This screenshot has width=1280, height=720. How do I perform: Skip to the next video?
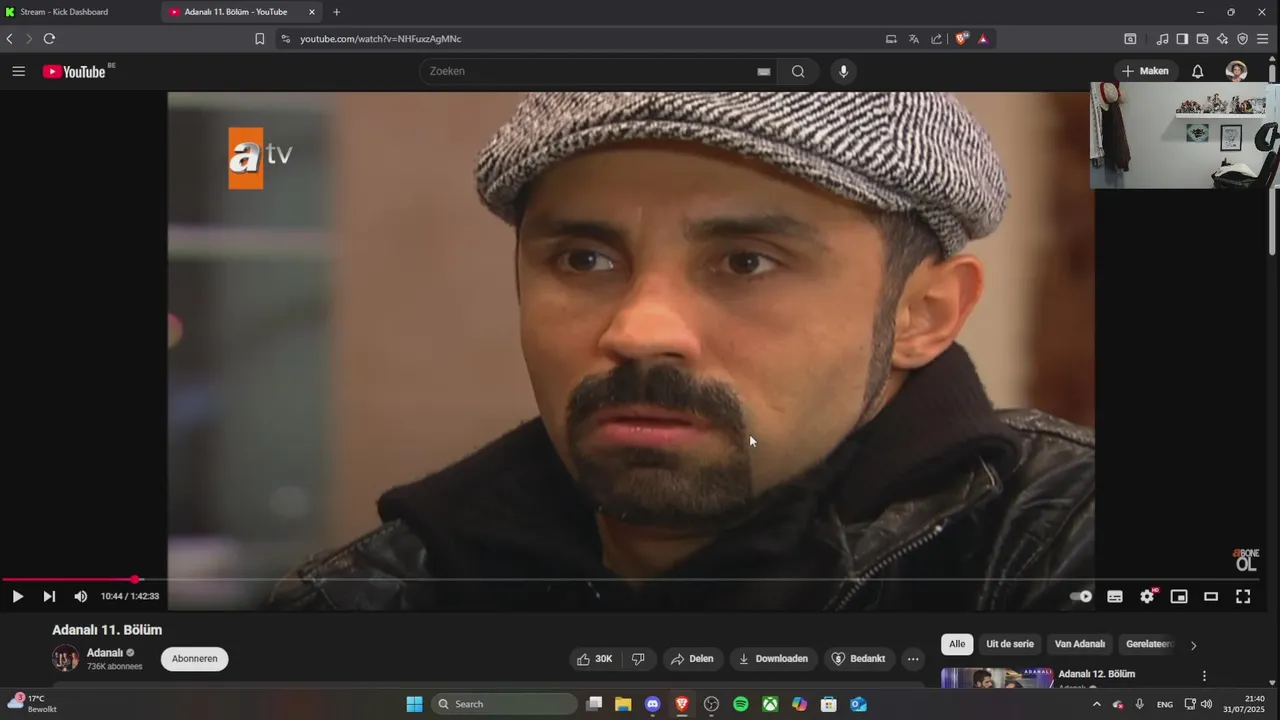49,597
